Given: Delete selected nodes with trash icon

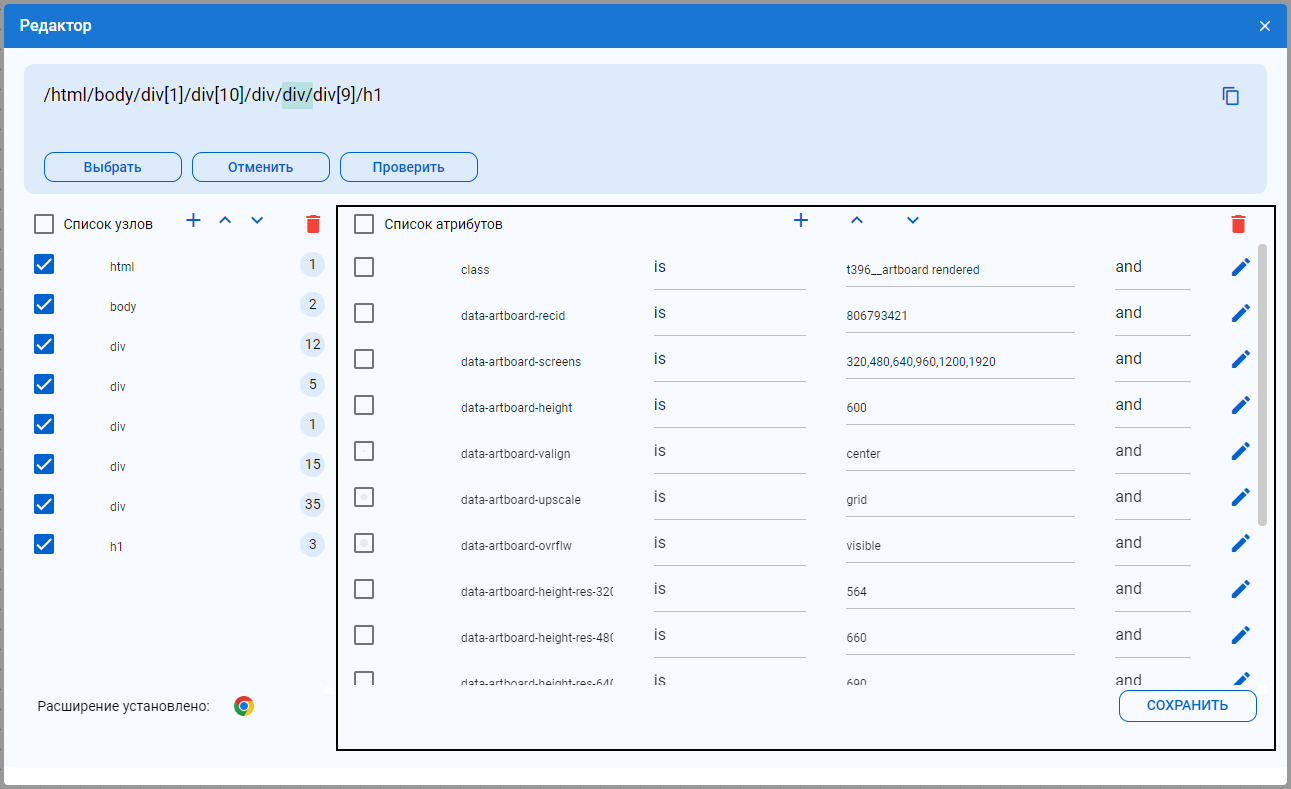Looking at the screenshot, I should pos(313,223).
